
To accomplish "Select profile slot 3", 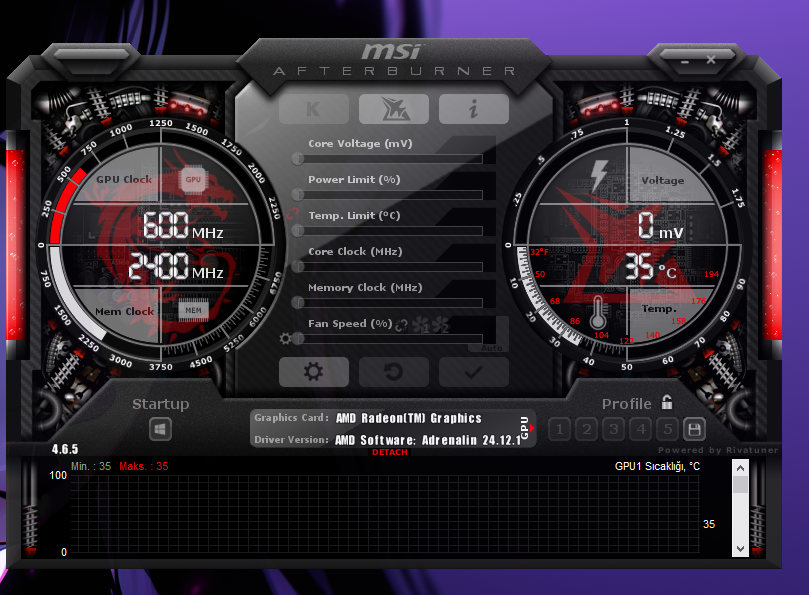I will click(614, 429).
